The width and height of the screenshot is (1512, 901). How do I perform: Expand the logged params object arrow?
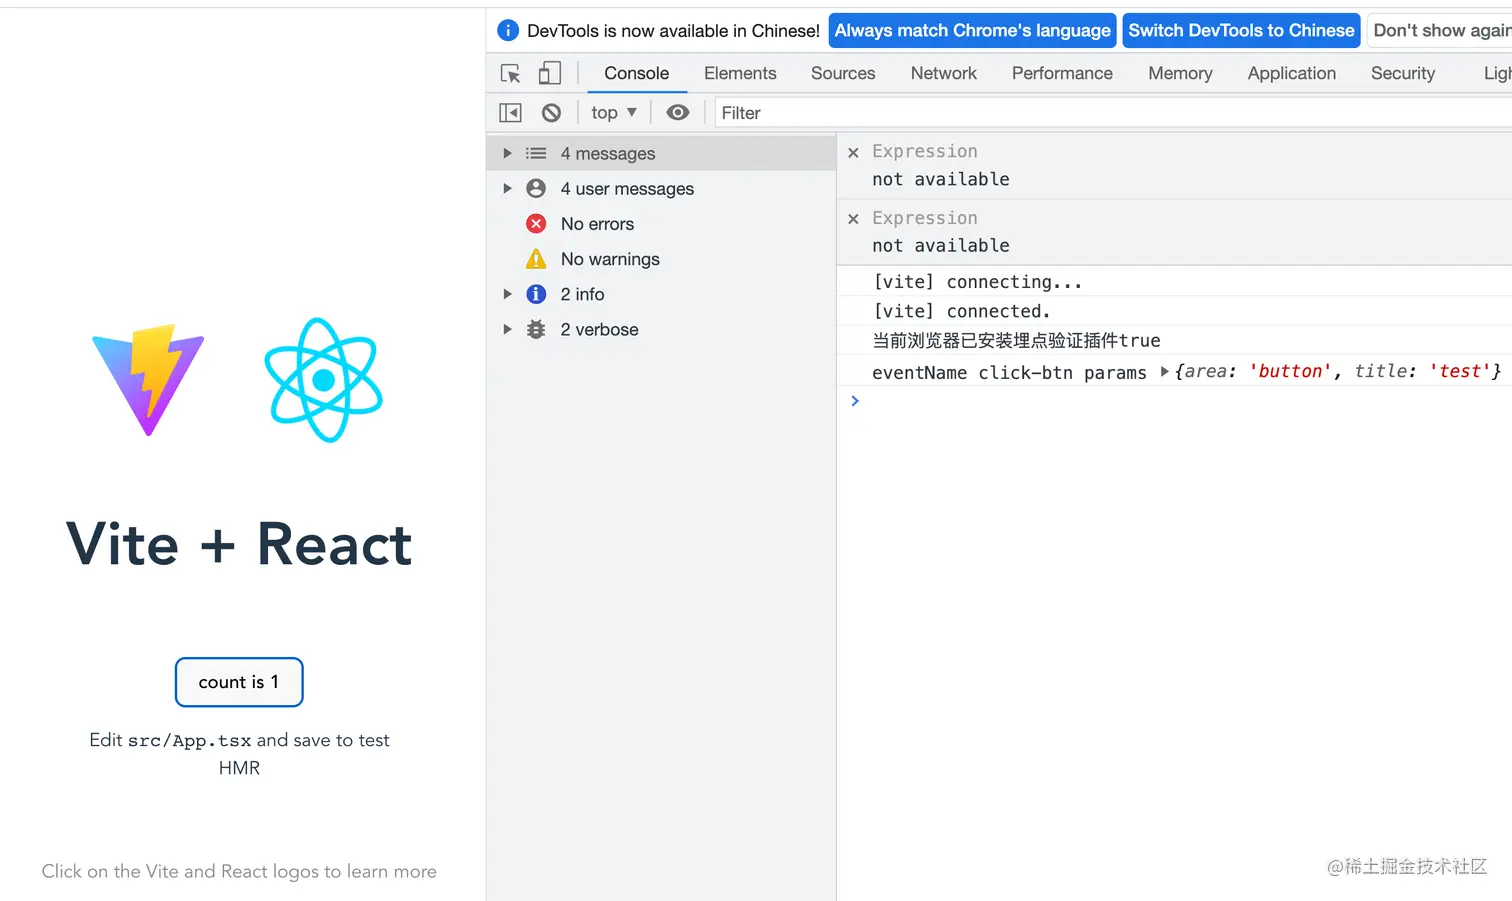[x=1165, y=371]
